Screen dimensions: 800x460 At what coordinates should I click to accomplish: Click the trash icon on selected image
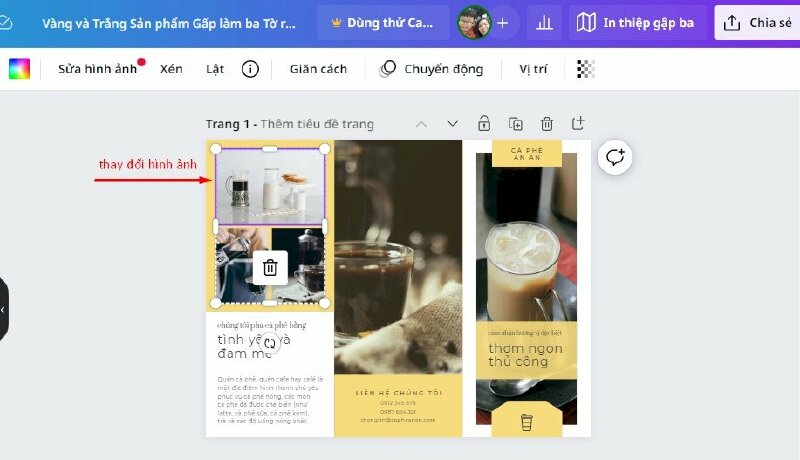click(x=270, y=267)
